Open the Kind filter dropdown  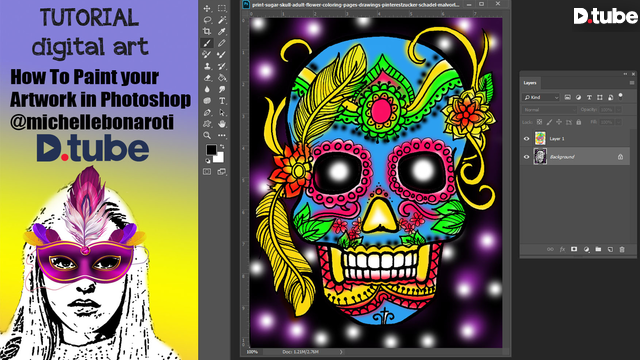(541, 97)
